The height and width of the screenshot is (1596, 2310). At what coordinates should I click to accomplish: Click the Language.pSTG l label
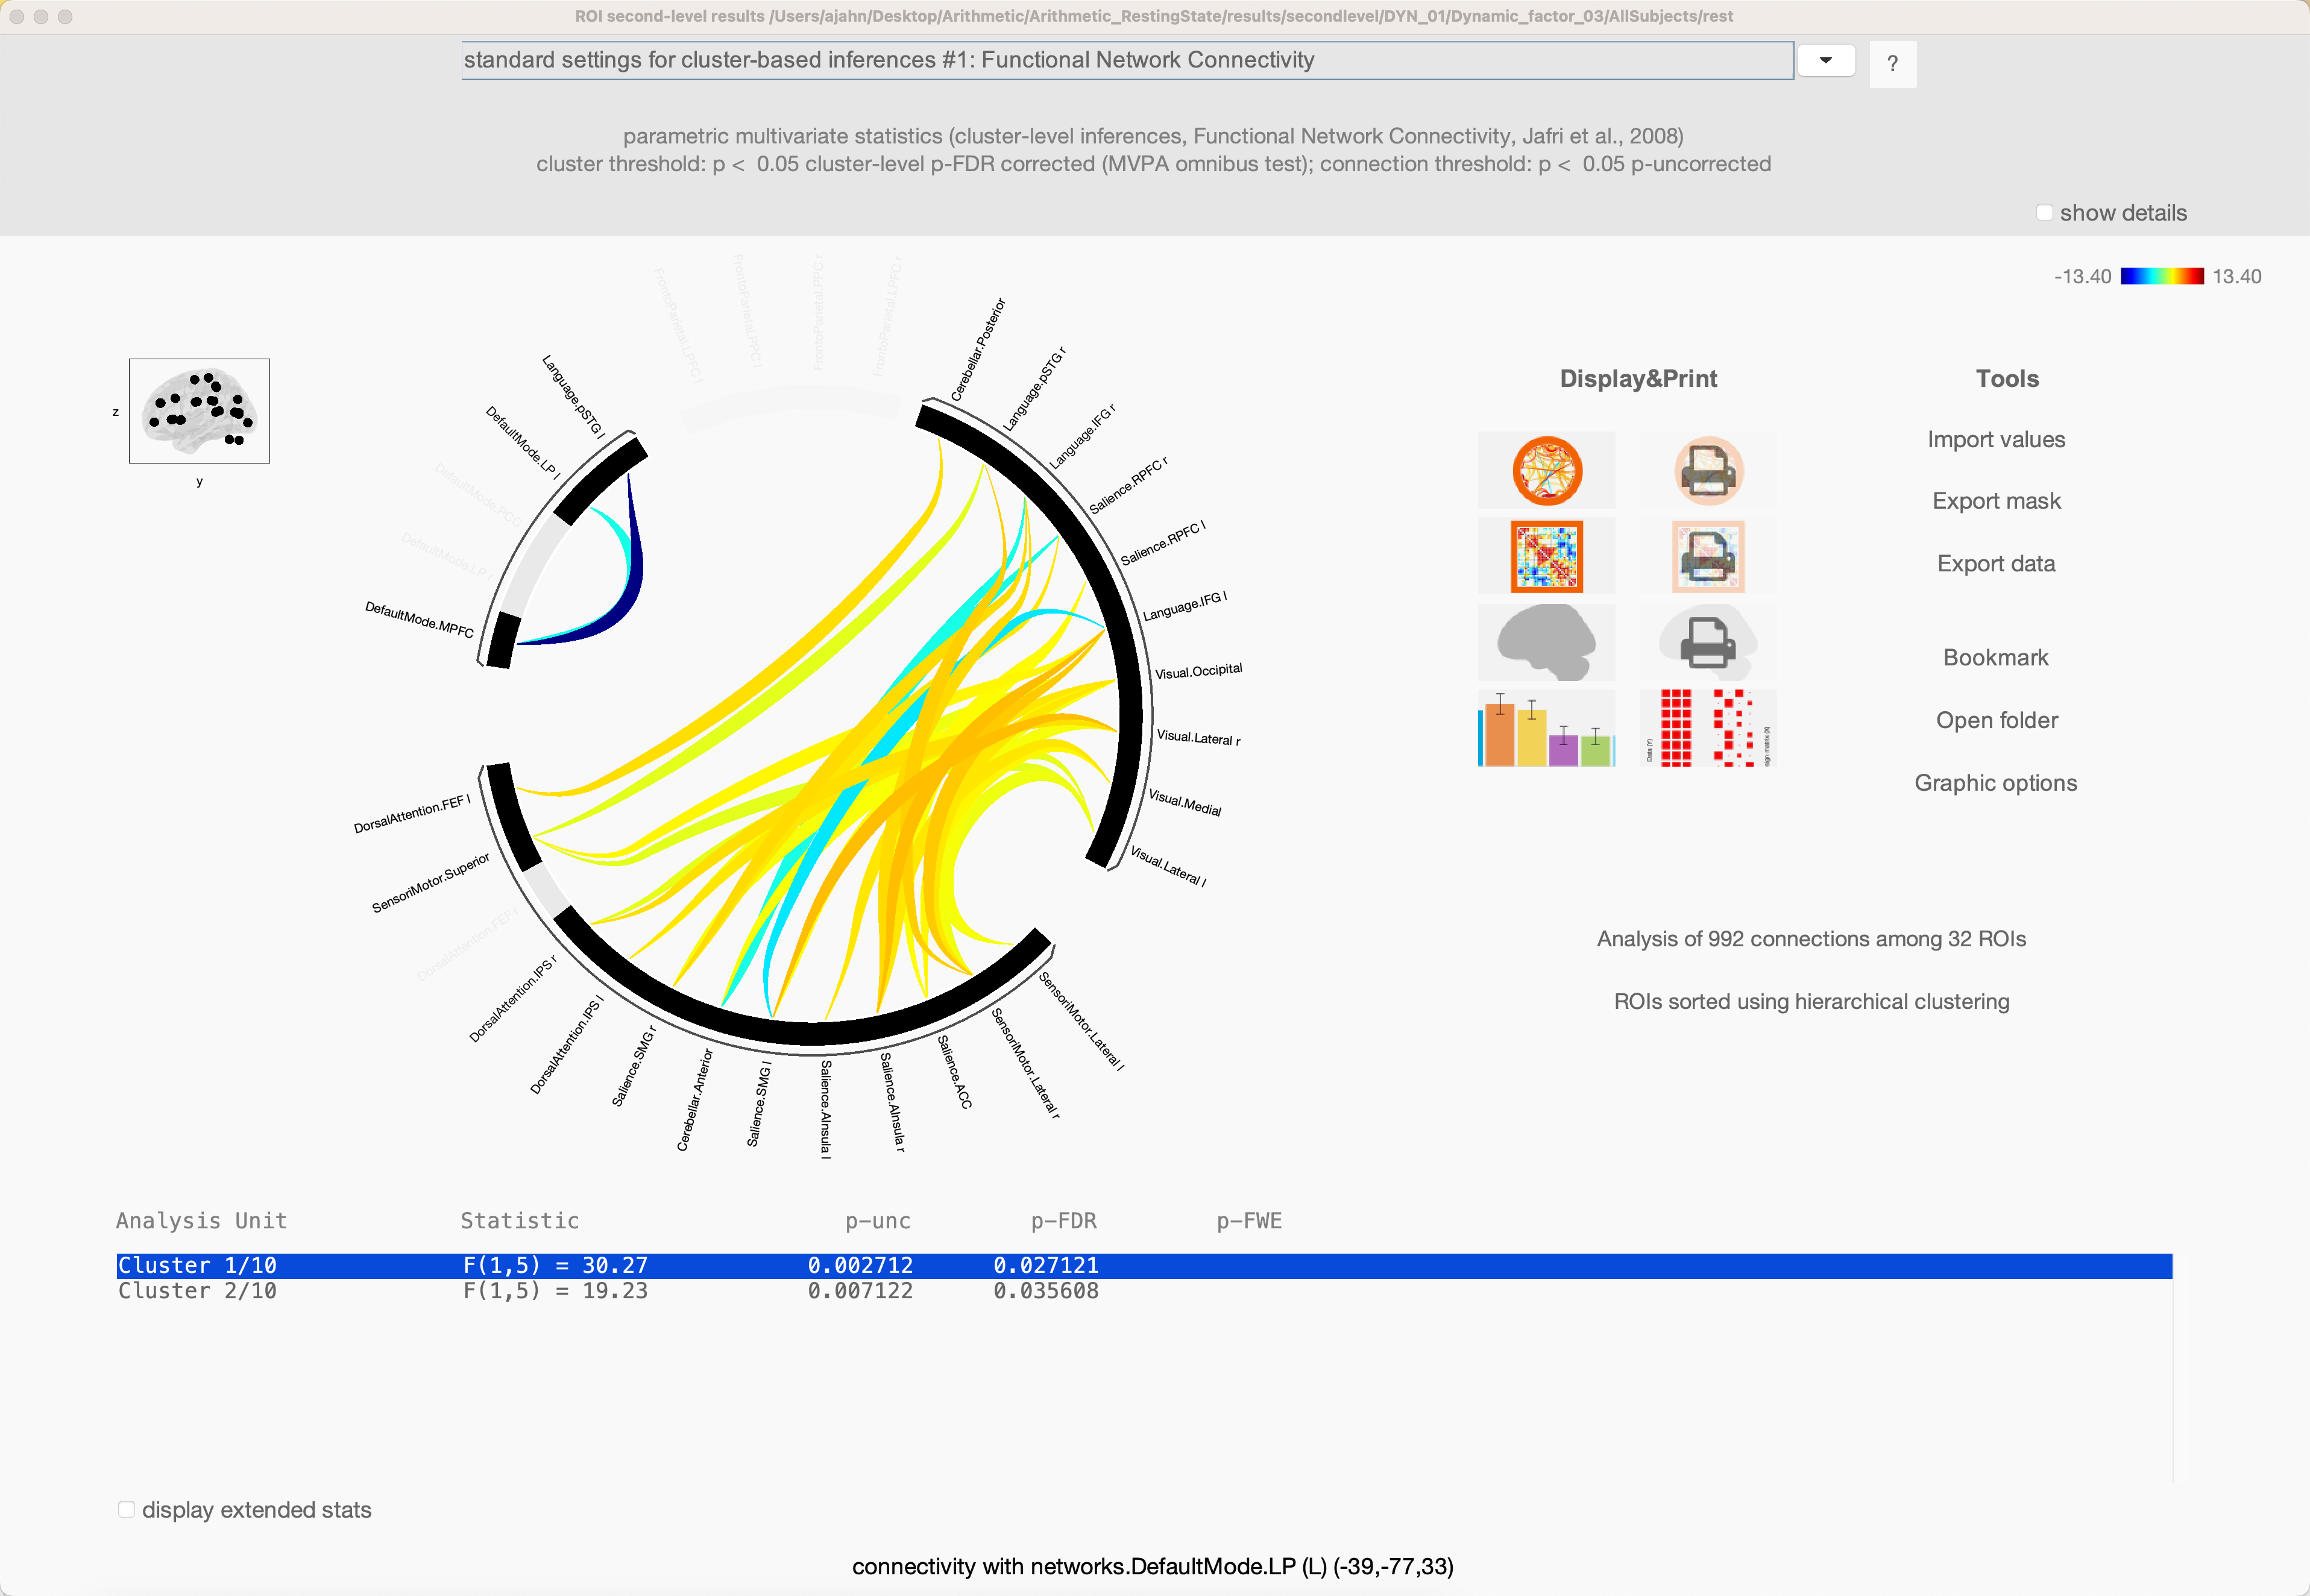point(573,396)
